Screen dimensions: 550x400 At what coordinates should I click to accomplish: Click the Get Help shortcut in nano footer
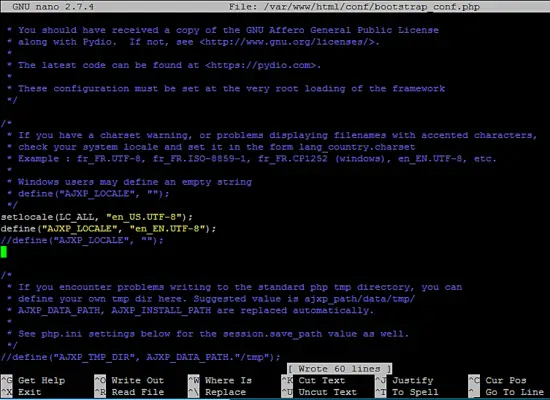[x=33, y=380]
